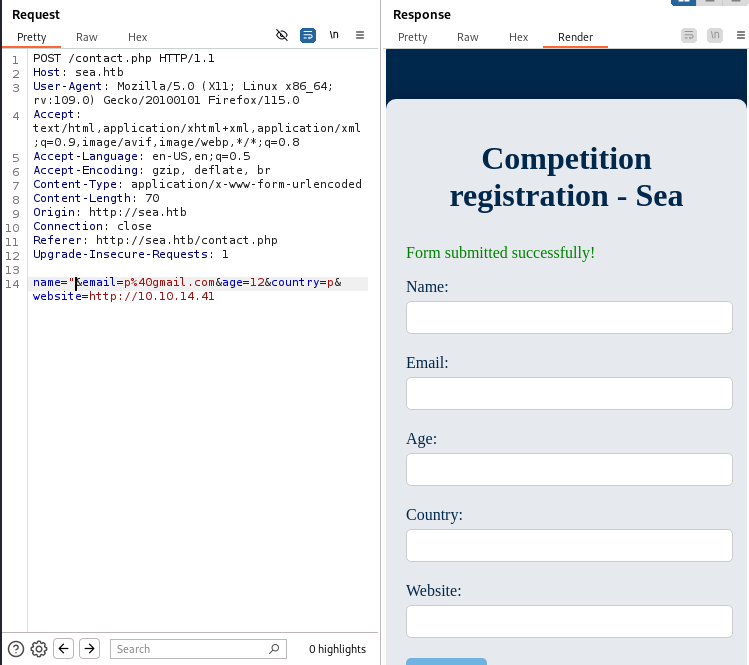The height and width of the screenshot is (665, 749).
Task: Click the Name input field
Action: [x=569, y=318]
